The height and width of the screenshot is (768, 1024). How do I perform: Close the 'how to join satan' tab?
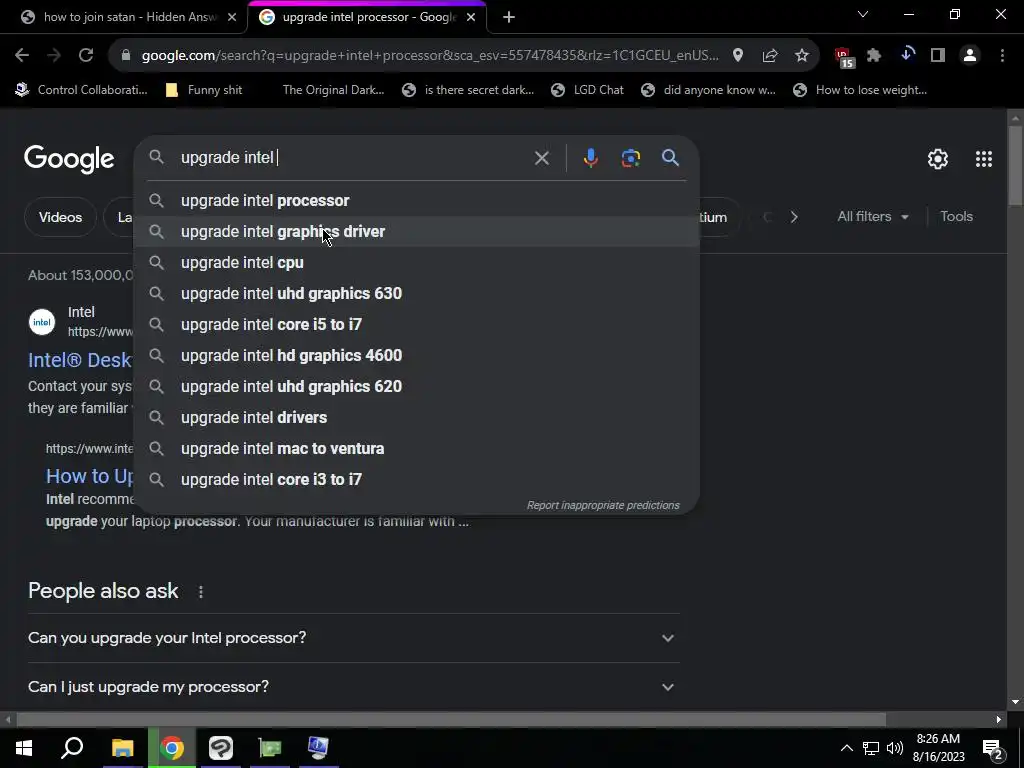(x=232, y=18)
